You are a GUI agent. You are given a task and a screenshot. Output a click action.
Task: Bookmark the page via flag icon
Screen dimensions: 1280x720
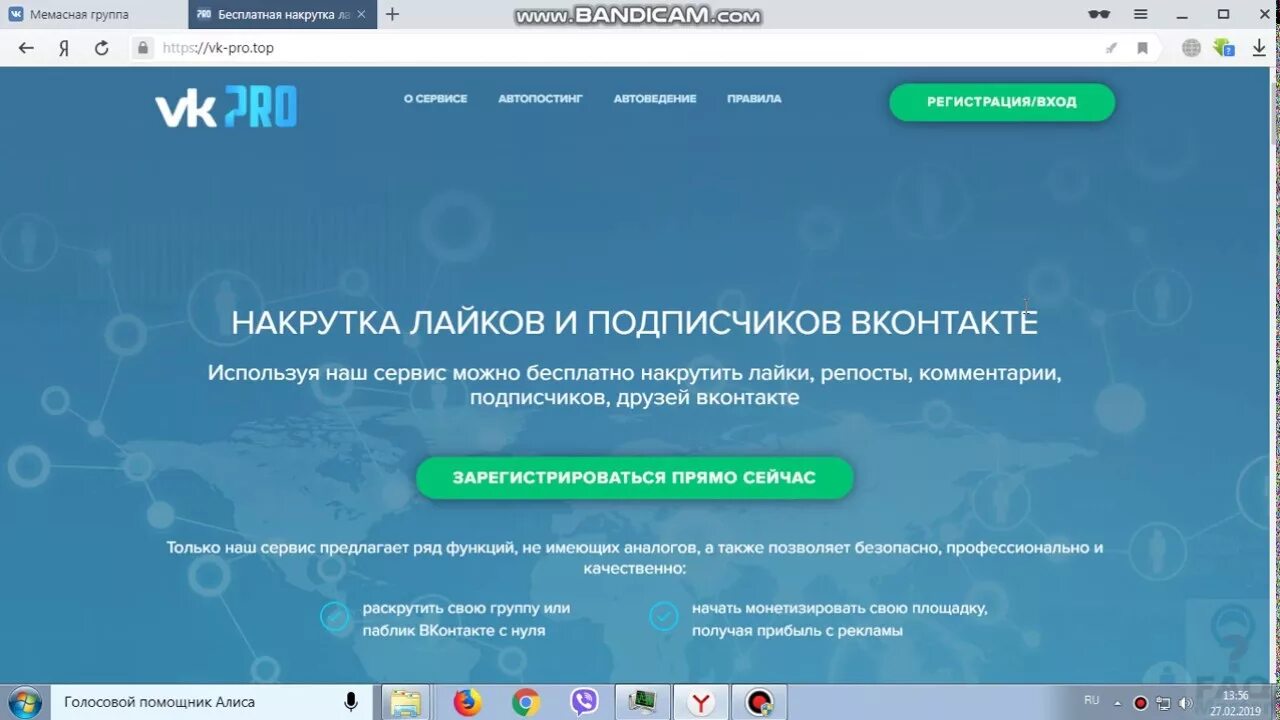point(1142,47)
